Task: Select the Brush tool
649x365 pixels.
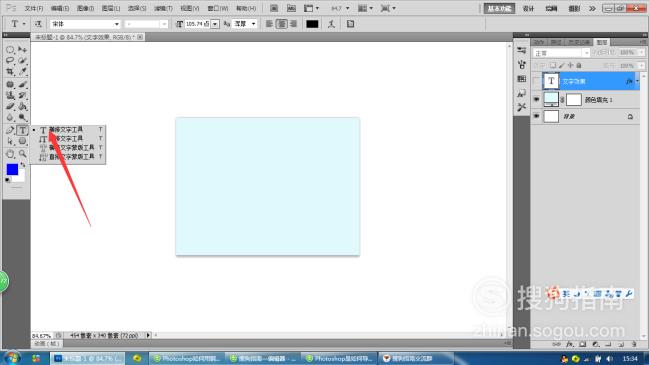Action: (x=23, y=84)
